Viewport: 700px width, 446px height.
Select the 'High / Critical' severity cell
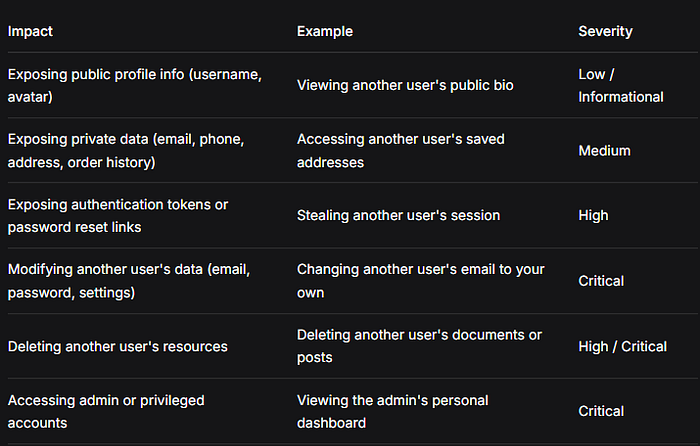click(x=622, y=346)
